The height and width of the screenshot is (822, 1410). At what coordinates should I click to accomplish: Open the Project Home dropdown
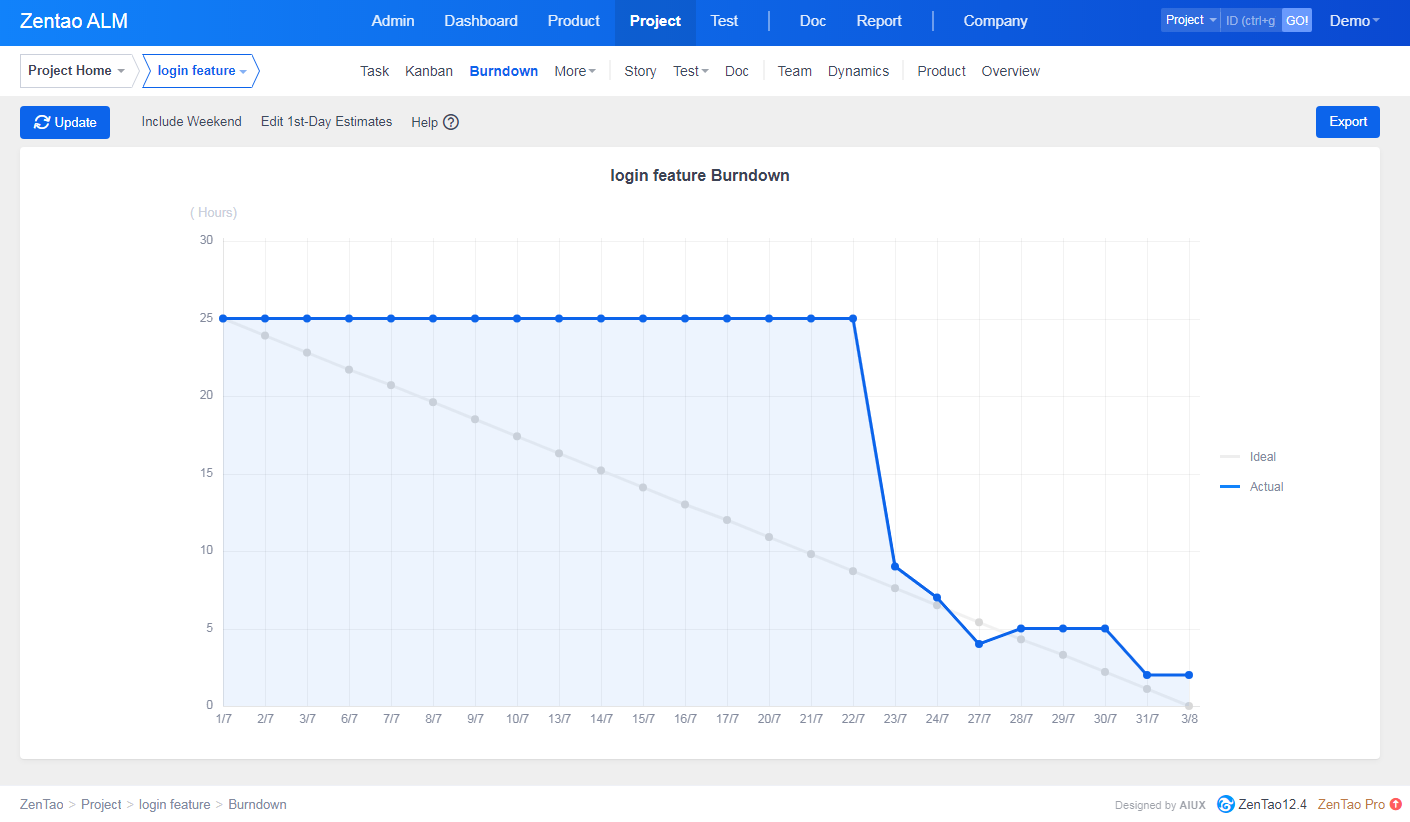point(77,71)
